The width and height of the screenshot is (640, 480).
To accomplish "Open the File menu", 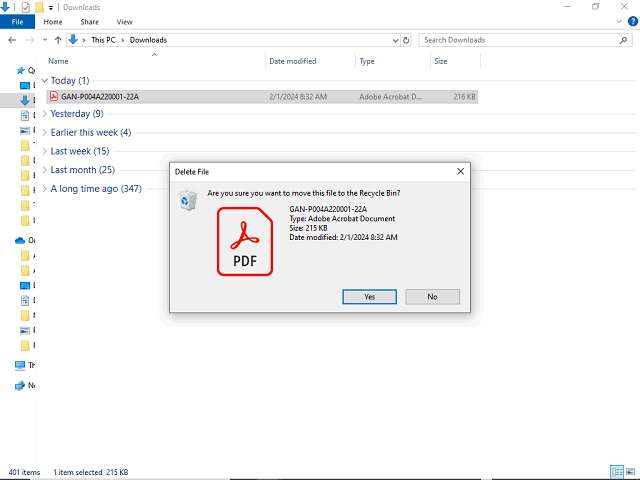I will pos(17,22).
